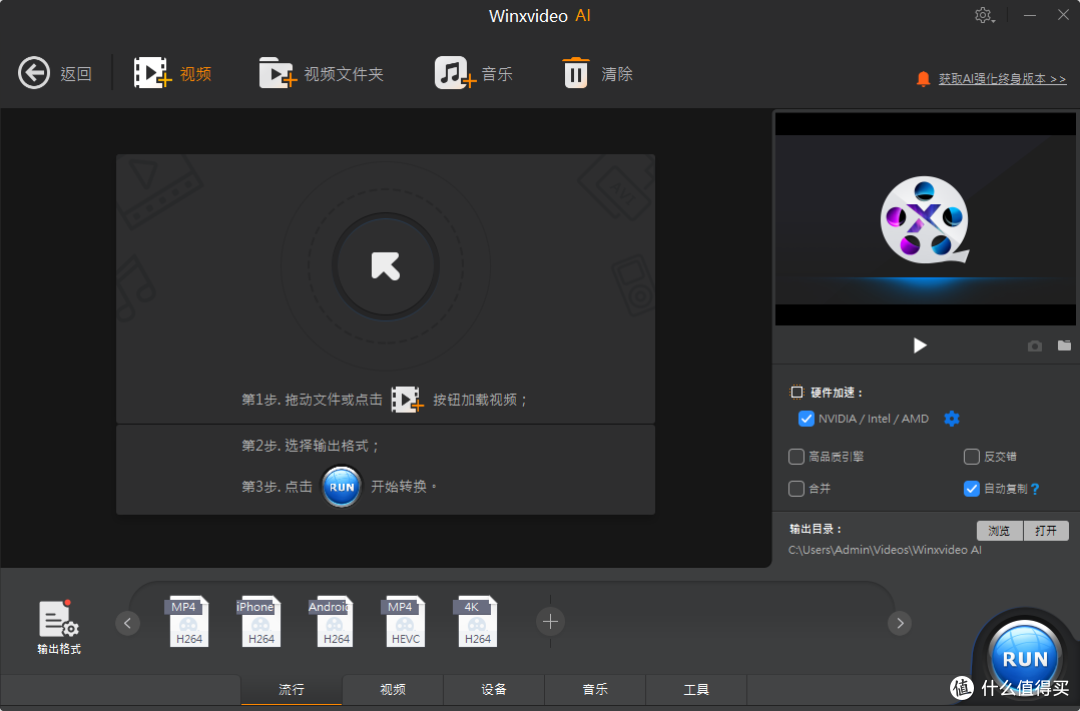Click the output path C:\Users\Admin\Videos\Winxvideo AI

click(885, 550)
